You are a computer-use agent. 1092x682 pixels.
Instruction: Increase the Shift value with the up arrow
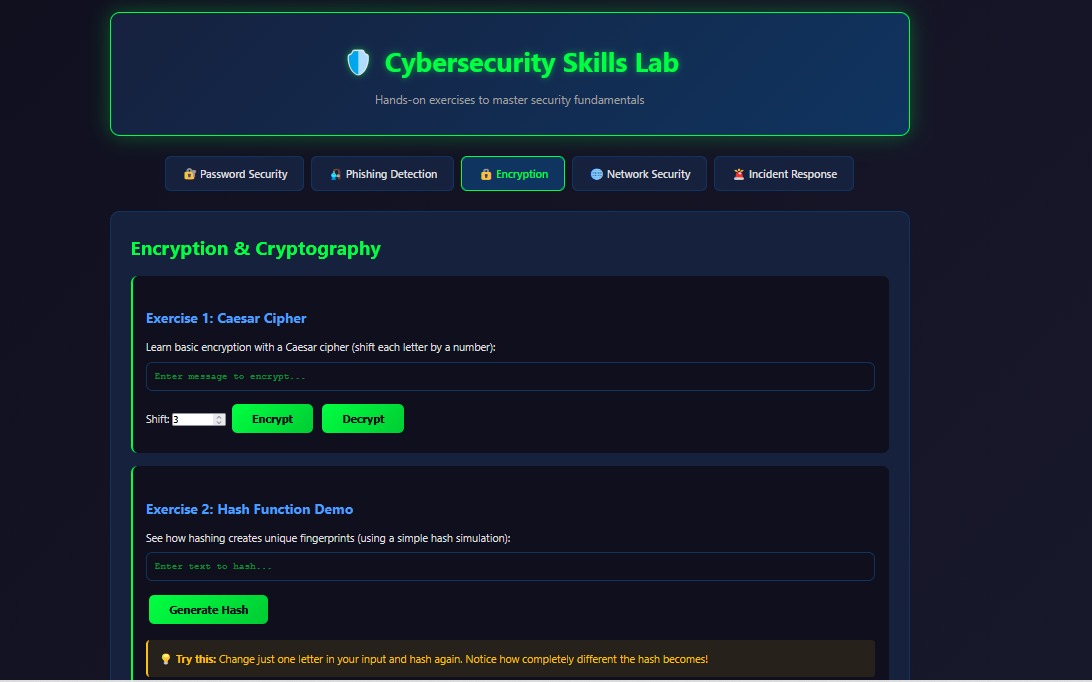point(219,417)
